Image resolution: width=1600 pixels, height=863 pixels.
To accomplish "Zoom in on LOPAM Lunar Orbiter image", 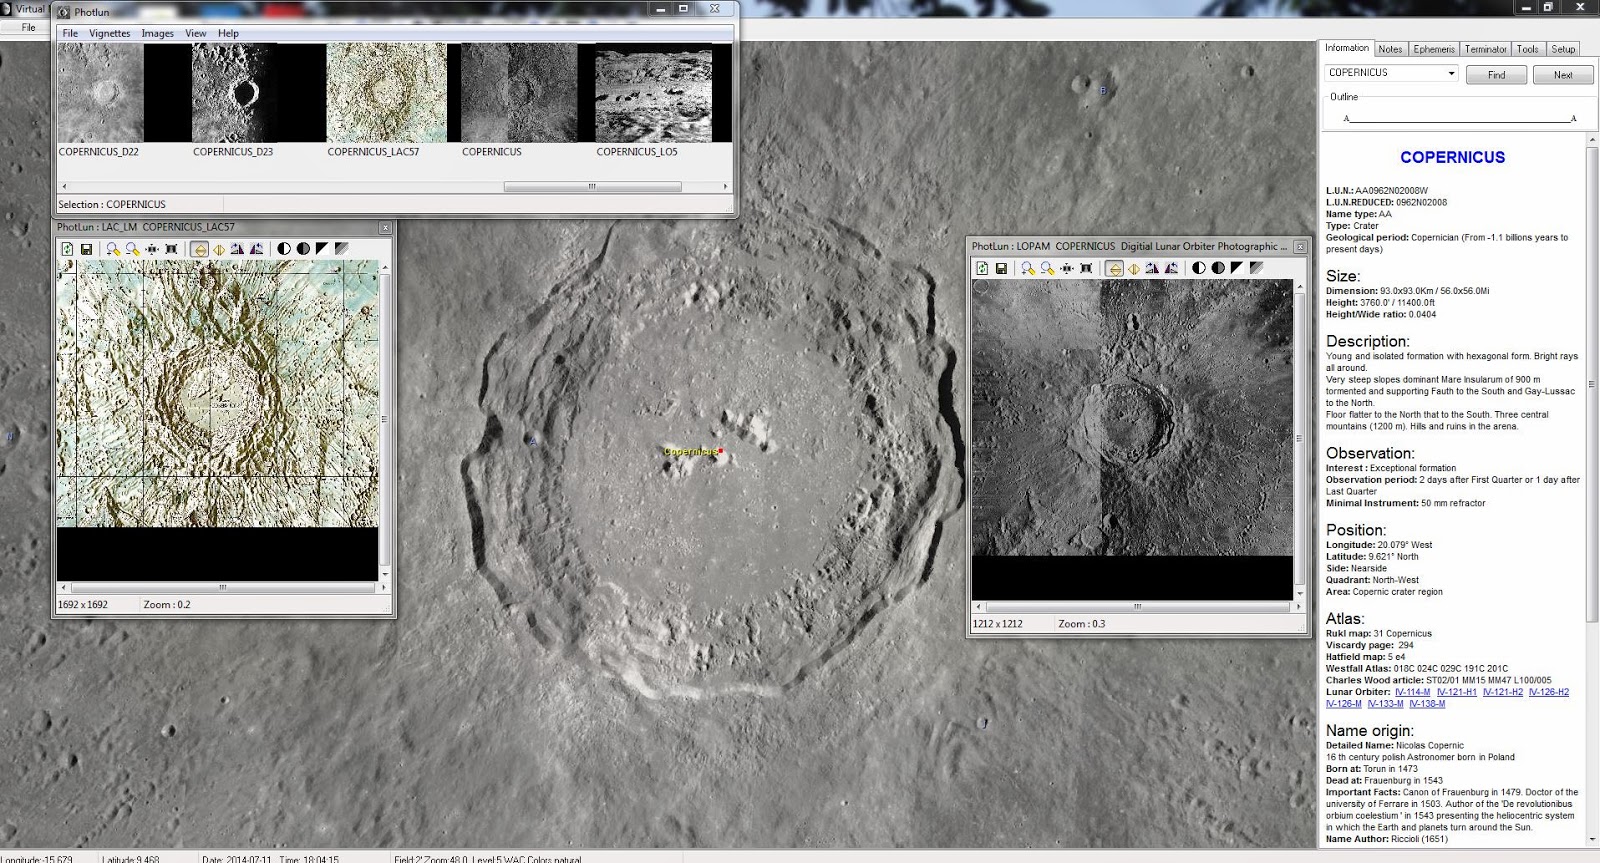I will click(x=1028, y=268).
